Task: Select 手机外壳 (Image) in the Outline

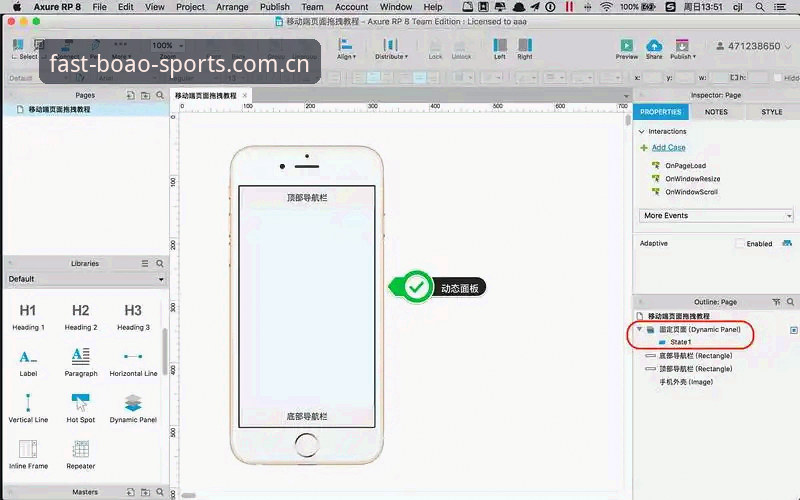Action: pos(686,382)
